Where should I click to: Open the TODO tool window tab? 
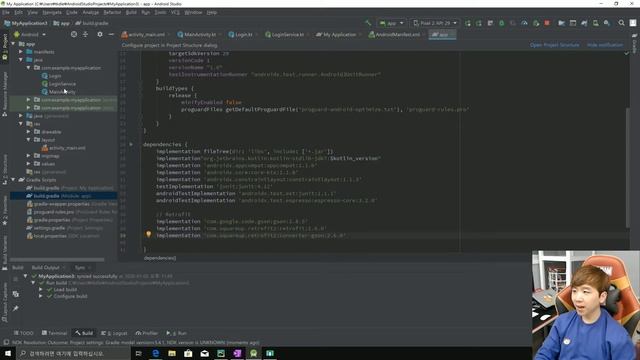point(24,333)
